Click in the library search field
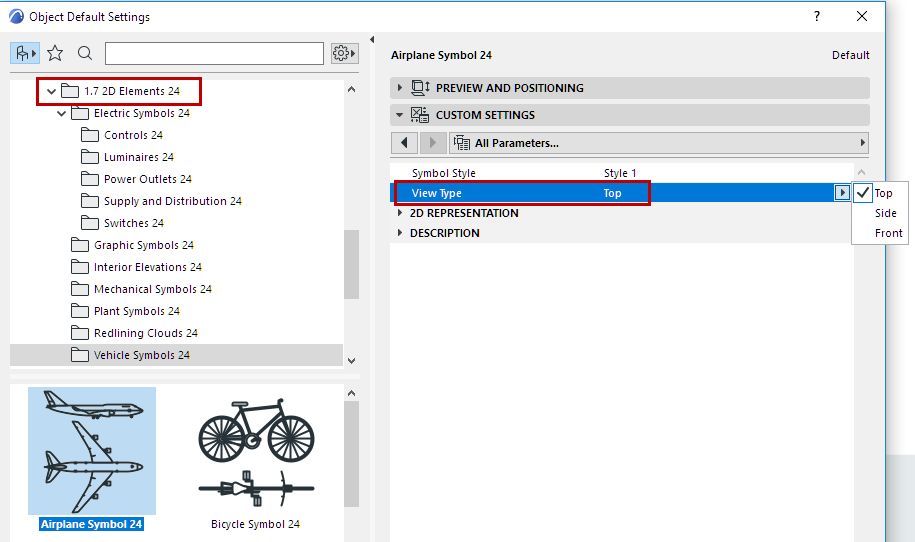This screenshot has width=915, height=542. pos(214,54)
